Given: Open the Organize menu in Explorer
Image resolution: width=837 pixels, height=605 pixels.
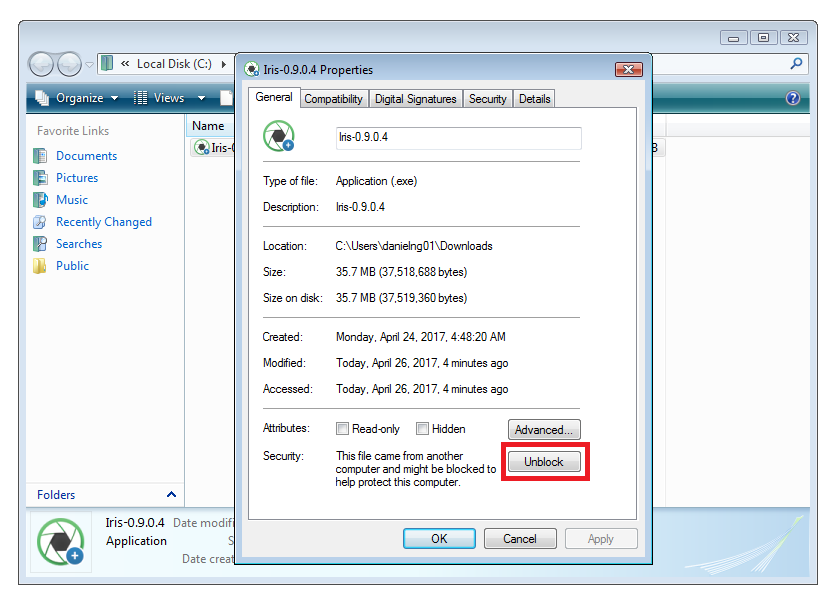Looking at the screenshot, I should (78, 98).
